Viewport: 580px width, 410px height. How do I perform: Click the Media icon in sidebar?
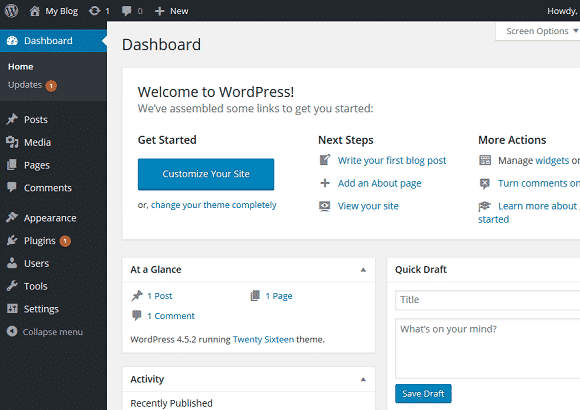pyautogui.click(x=12, y=142)
